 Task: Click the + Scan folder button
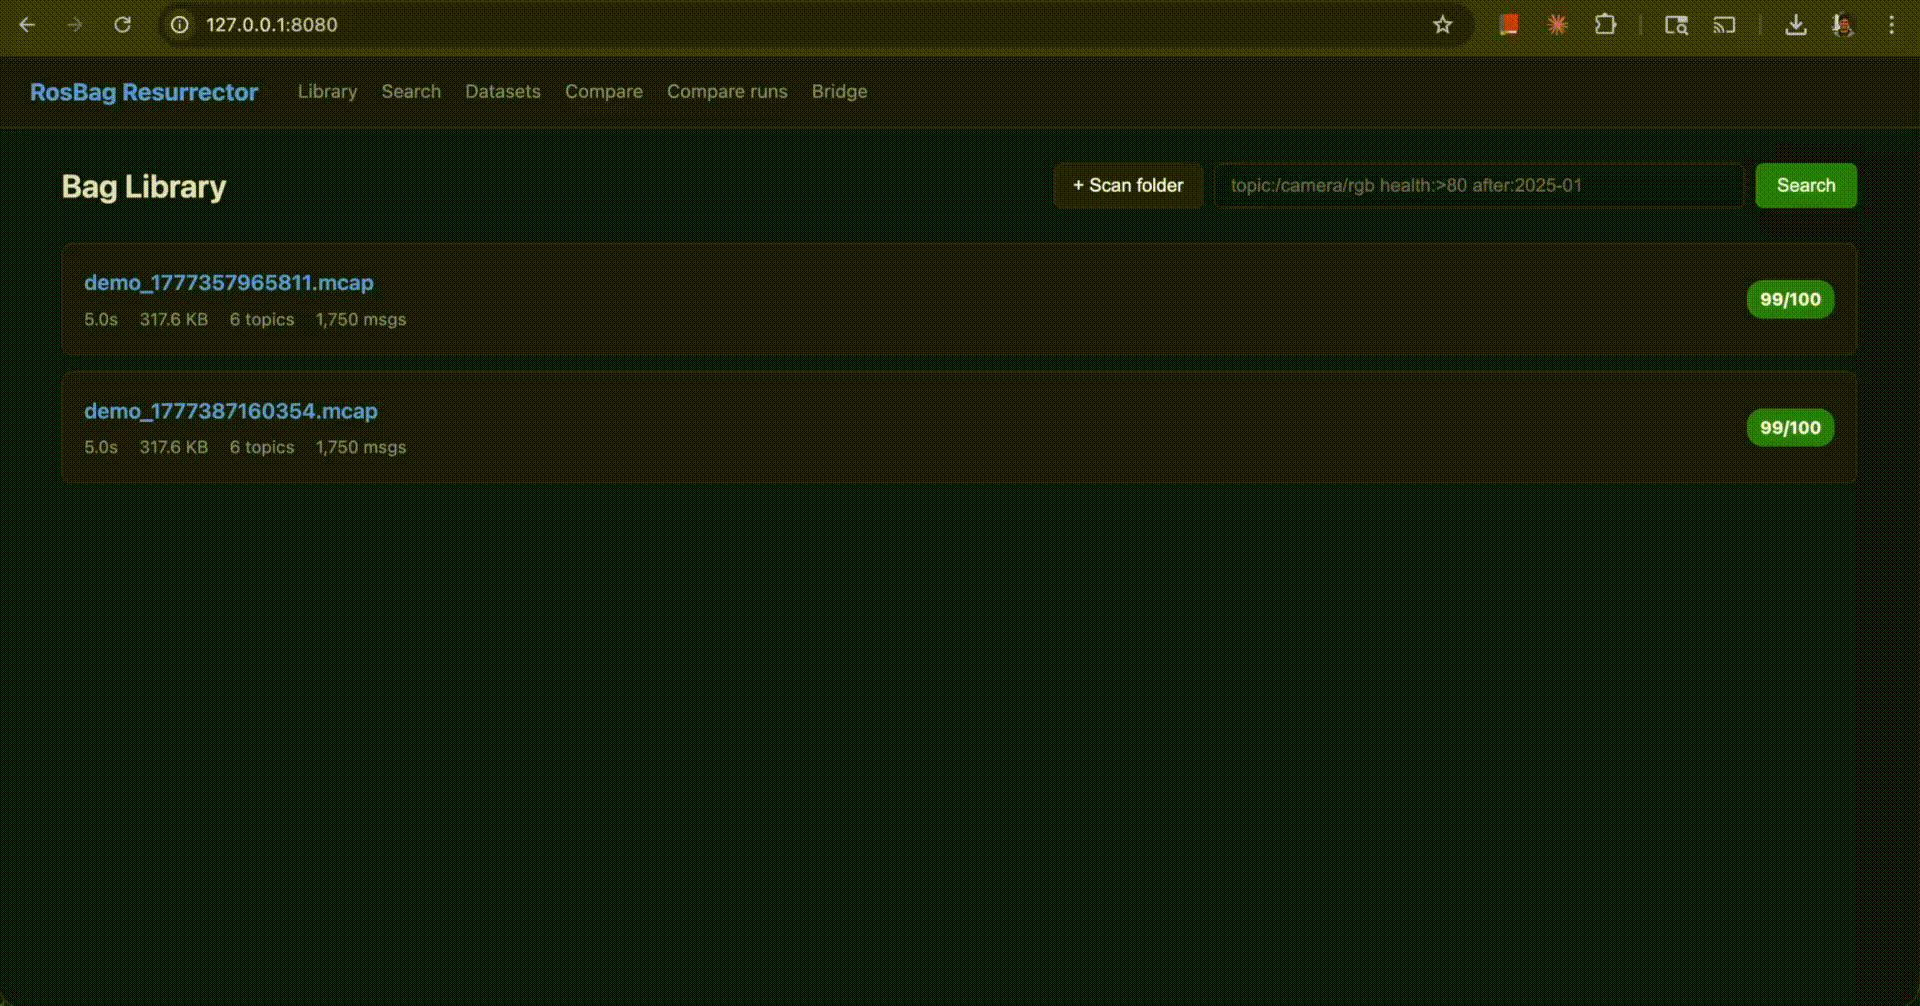pyautogui.click(x=1128, y=185)
